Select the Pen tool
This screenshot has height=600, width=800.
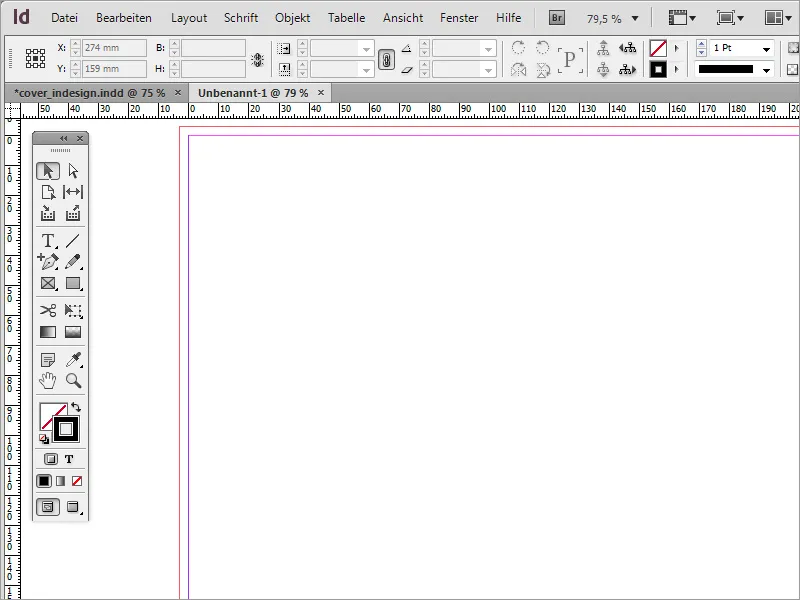pyautogui.click(x=47, y=262)
